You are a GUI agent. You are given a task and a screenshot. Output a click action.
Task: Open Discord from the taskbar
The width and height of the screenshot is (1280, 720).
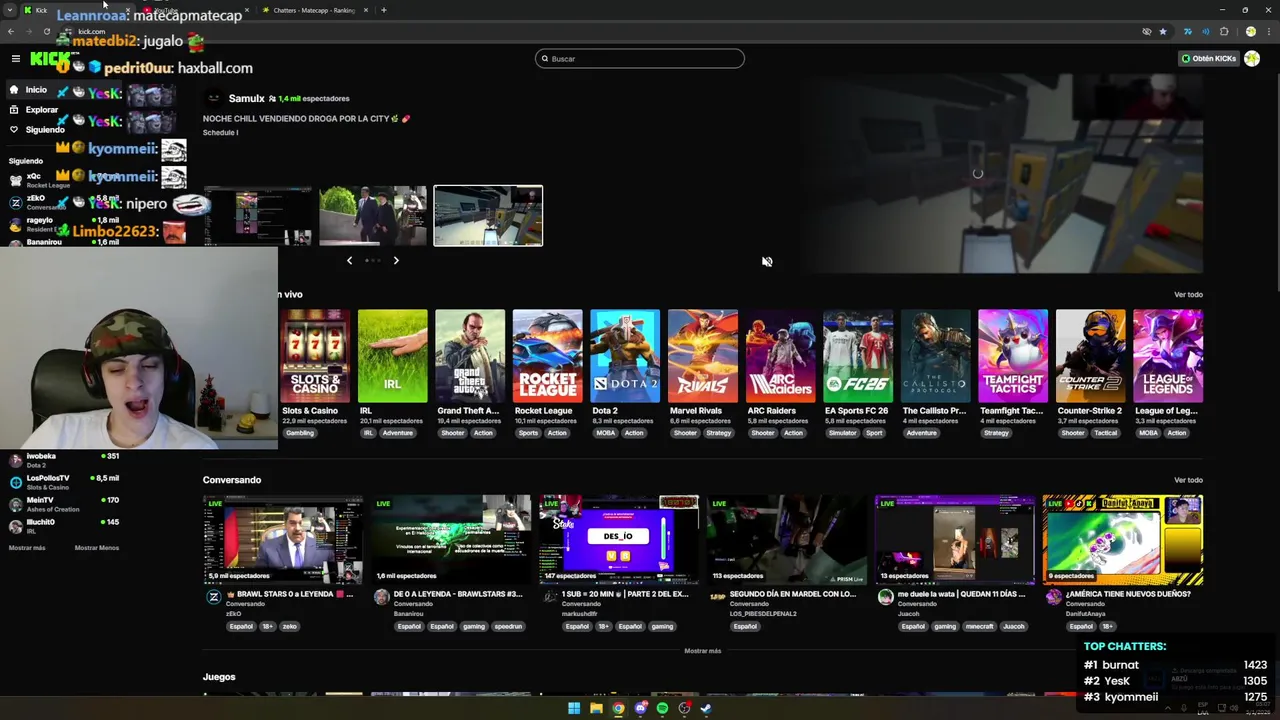641,708
